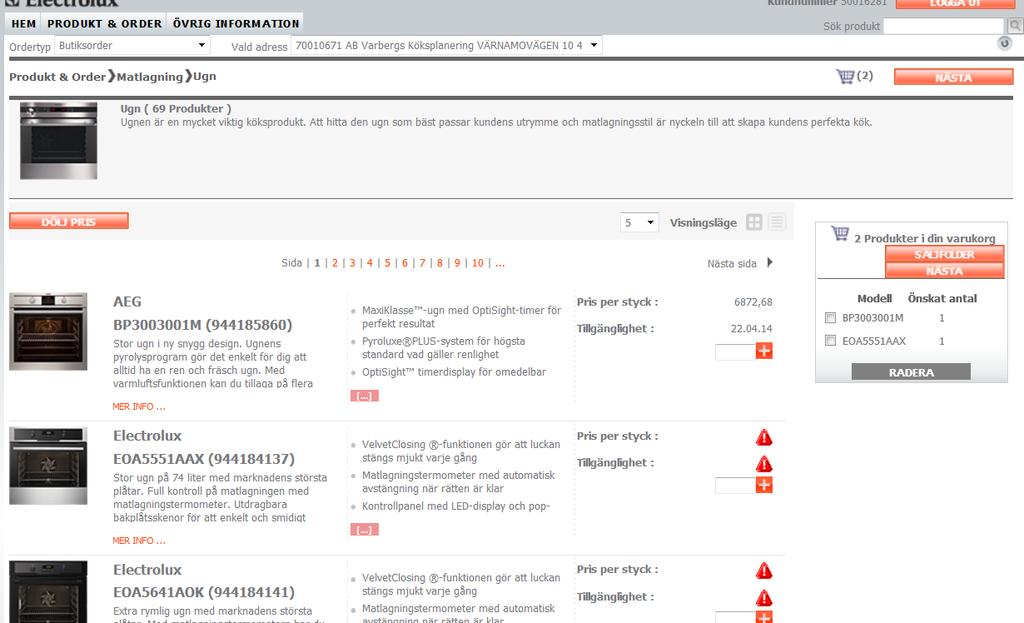Click the Electrolux EOA5551AAX oven thumbnail
Viewport: 1024px width, 623px height.
point(48,466)
